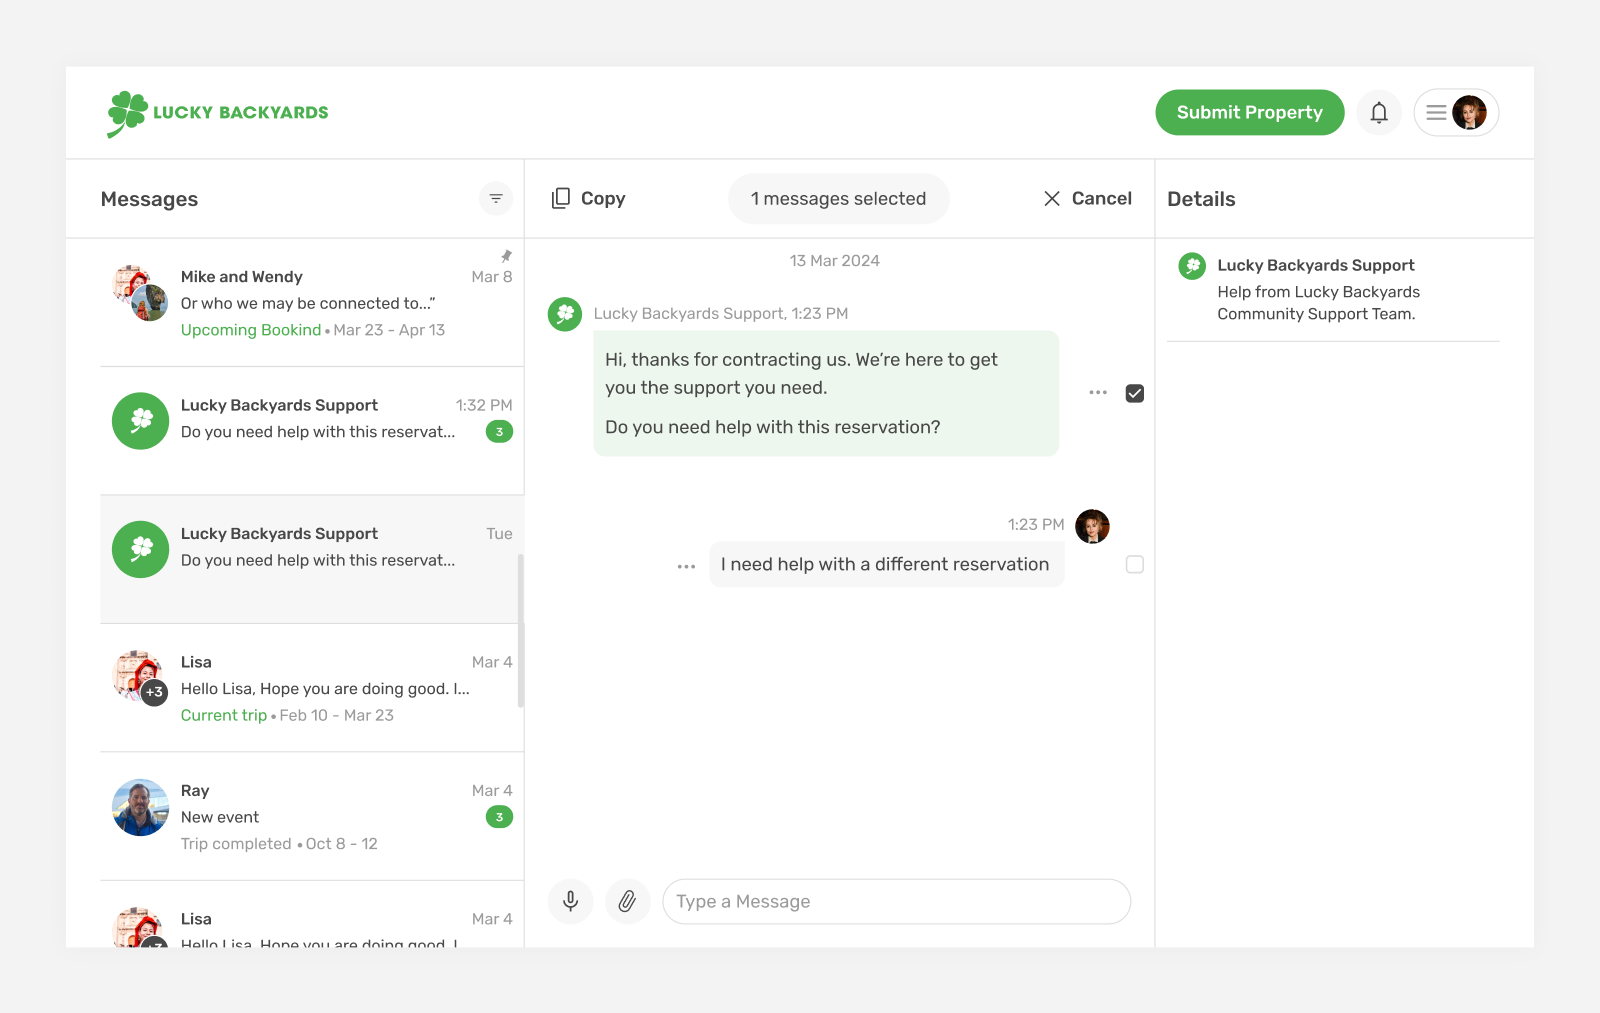Click Lisa's avatar with +3 badge
Screen dimensions: 1600x1013
[x=141, y=678]
